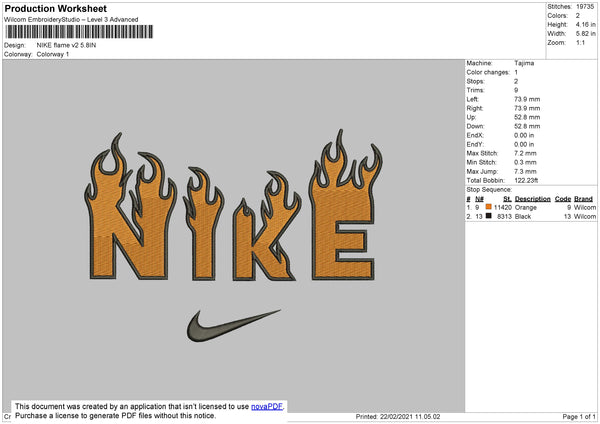Click 'Wilcom EmbroideryStudio – Level 3 Advanced' subtitle

click(71, 20)
